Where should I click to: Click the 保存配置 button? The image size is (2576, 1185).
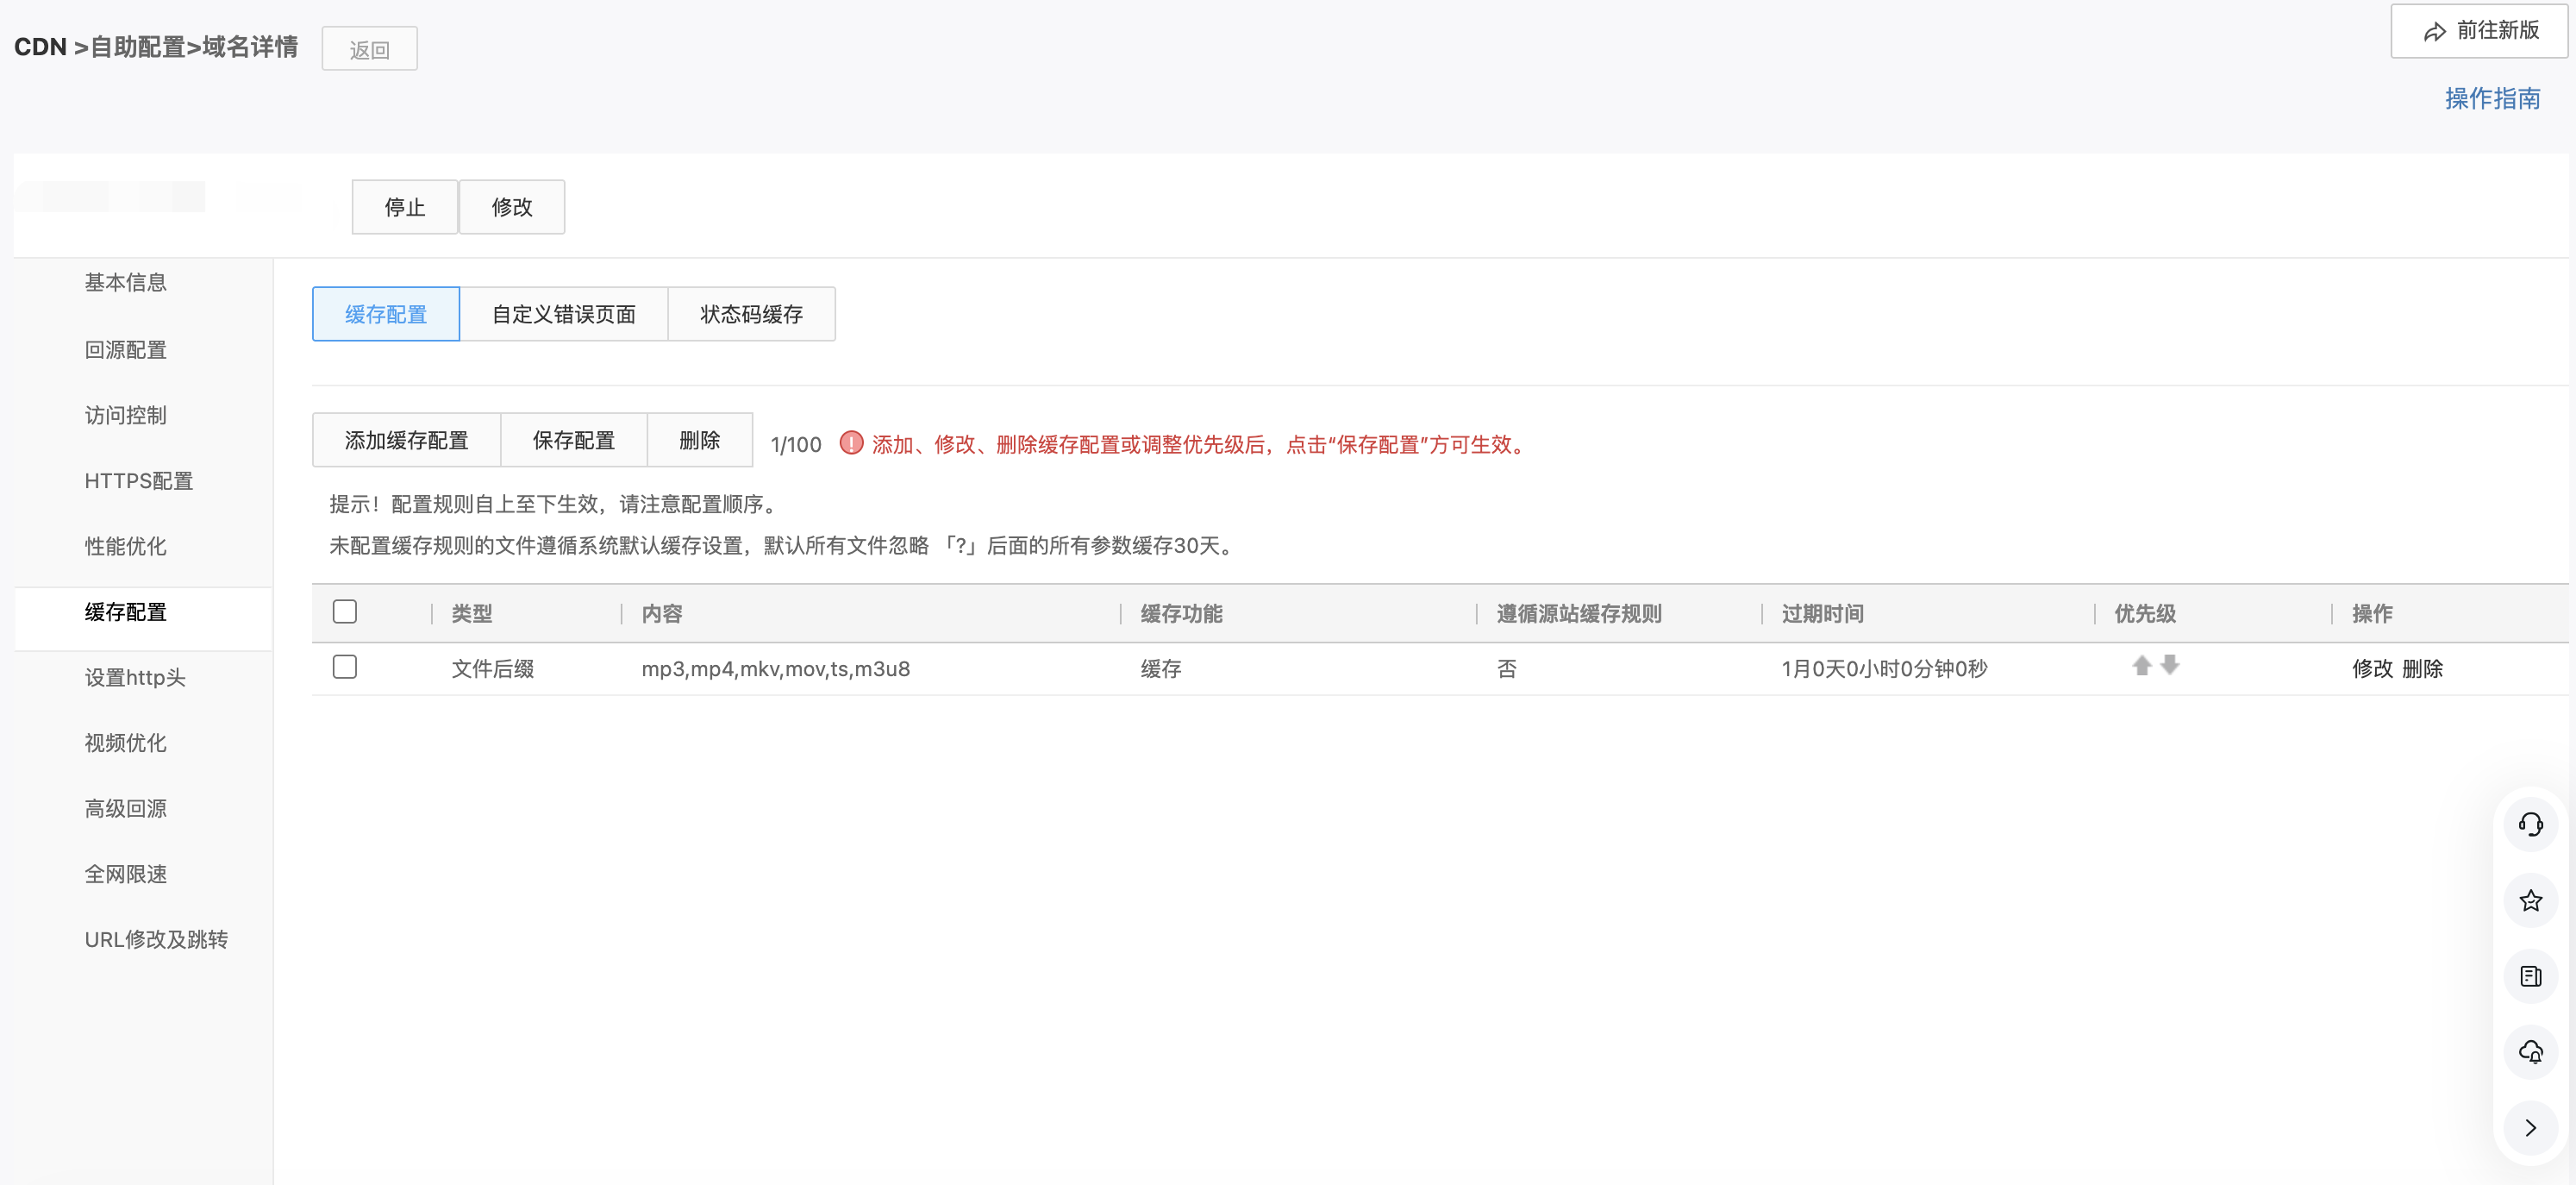coord(573,440)
